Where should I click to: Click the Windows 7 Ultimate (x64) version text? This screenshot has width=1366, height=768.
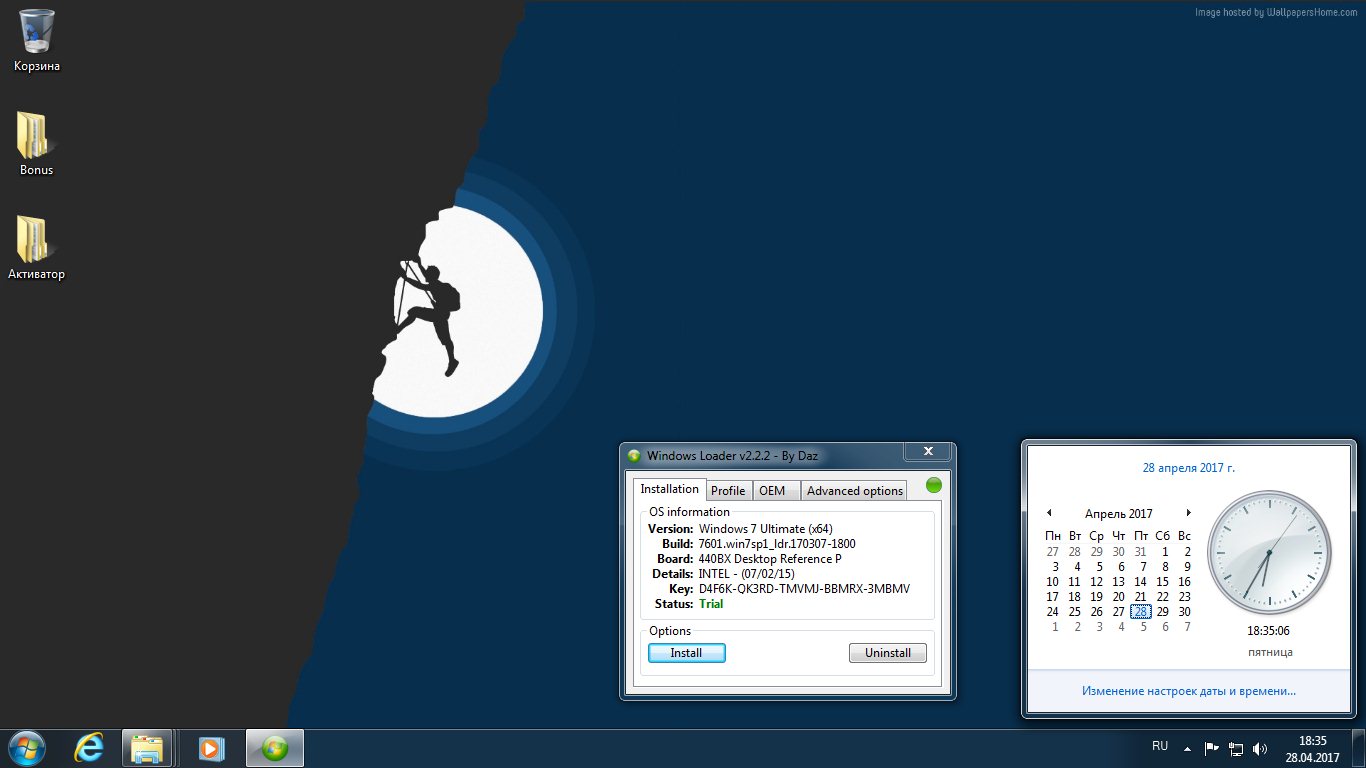[766, 529]
